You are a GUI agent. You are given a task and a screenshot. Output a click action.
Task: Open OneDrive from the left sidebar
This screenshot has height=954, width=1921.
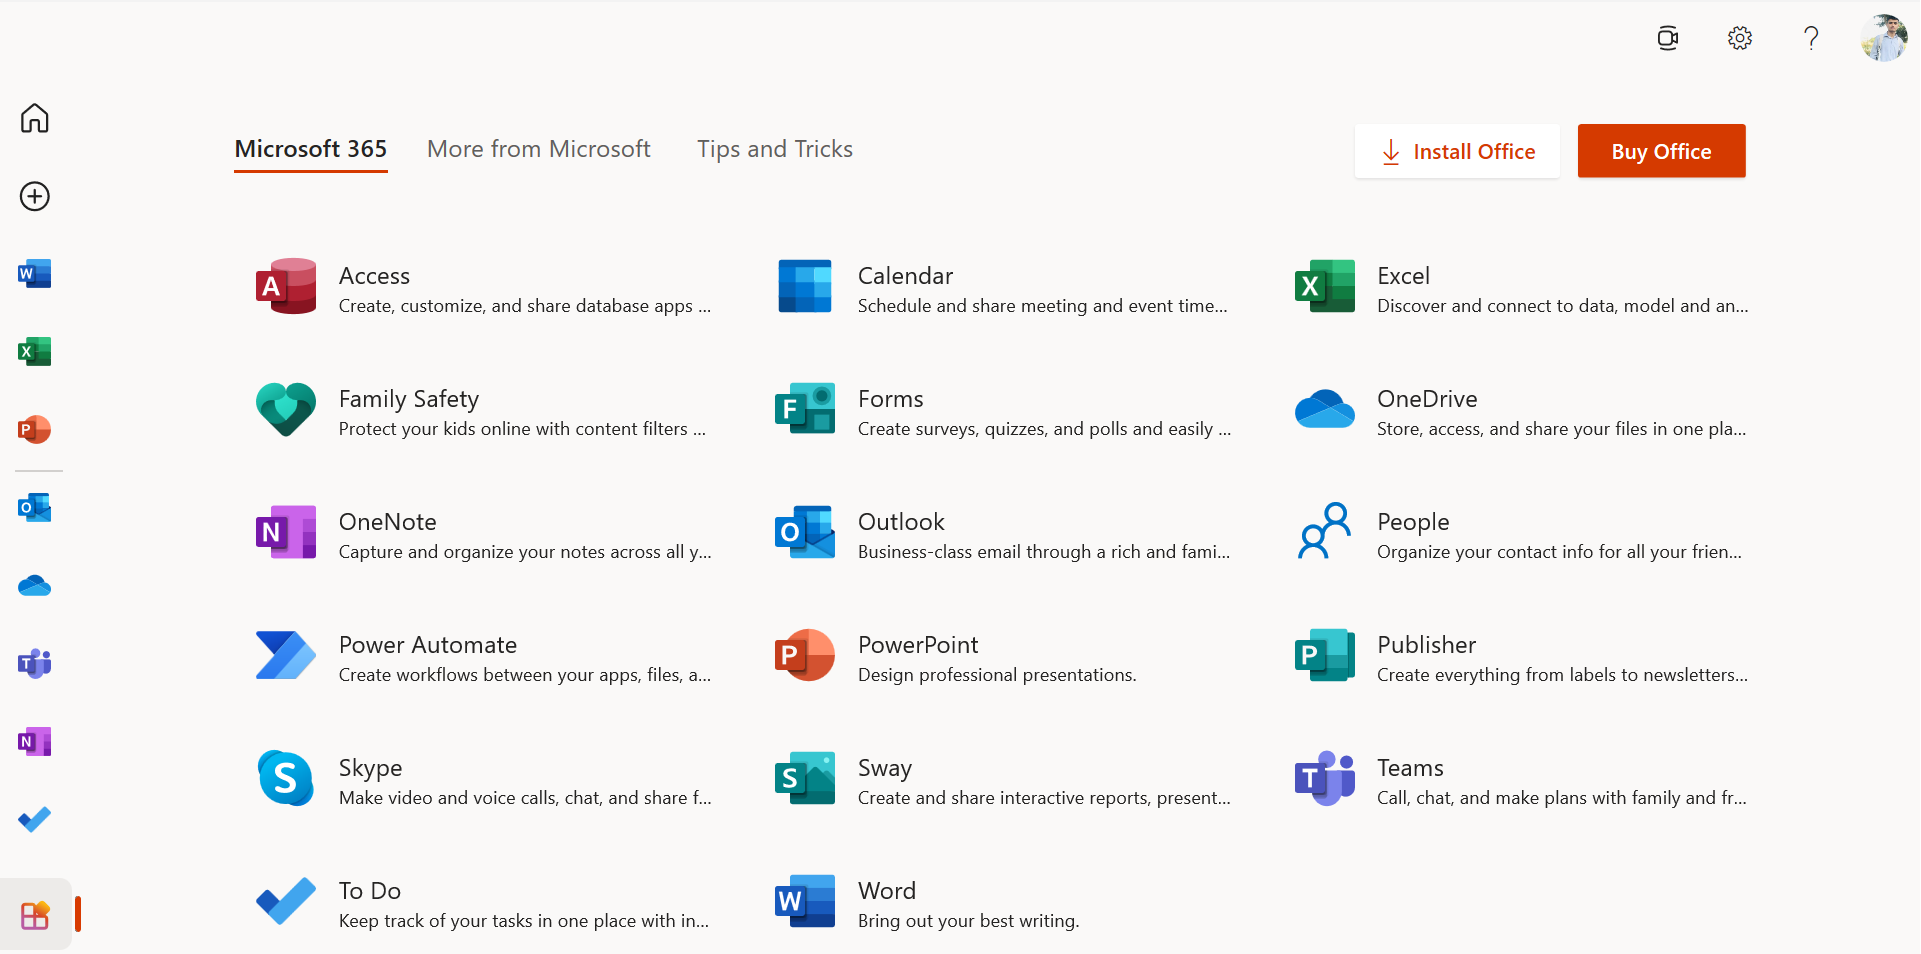[34, 585]
